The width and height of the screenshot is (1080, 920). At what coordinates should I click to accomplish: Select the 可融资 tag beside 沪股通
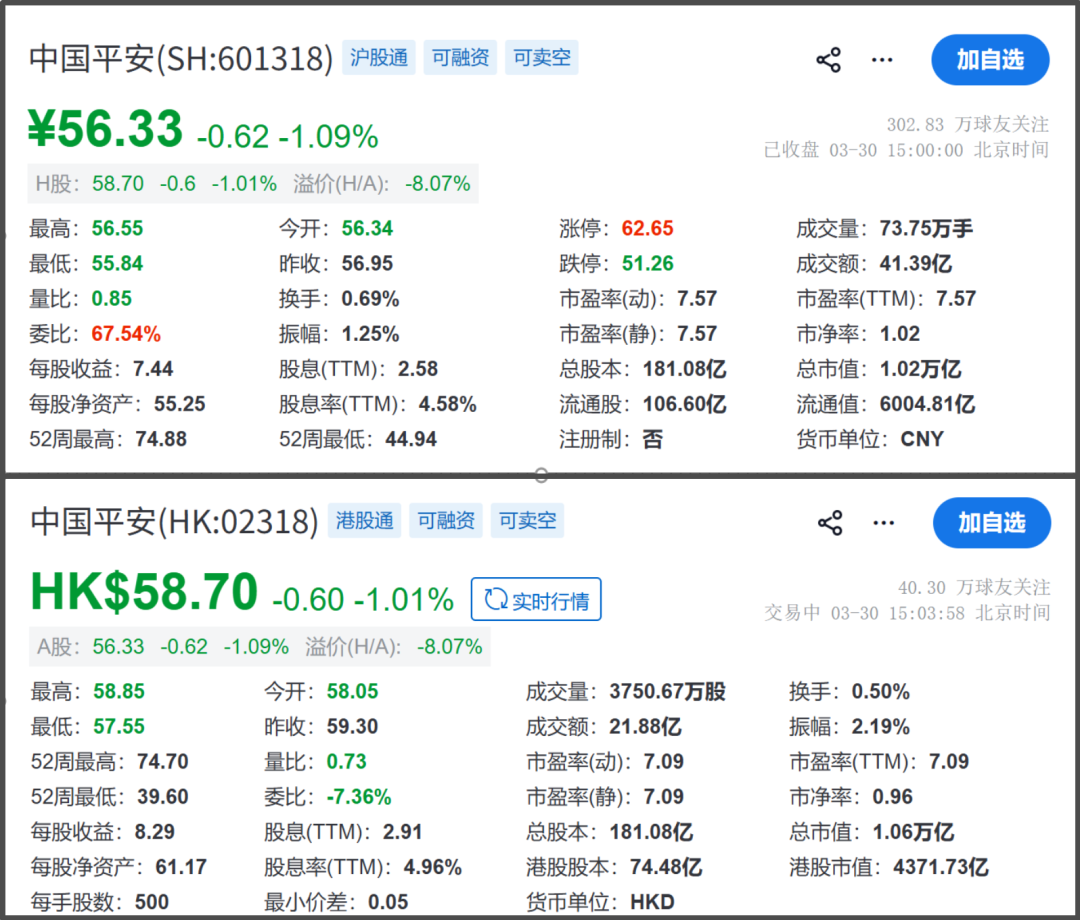[x=460, y=58]
